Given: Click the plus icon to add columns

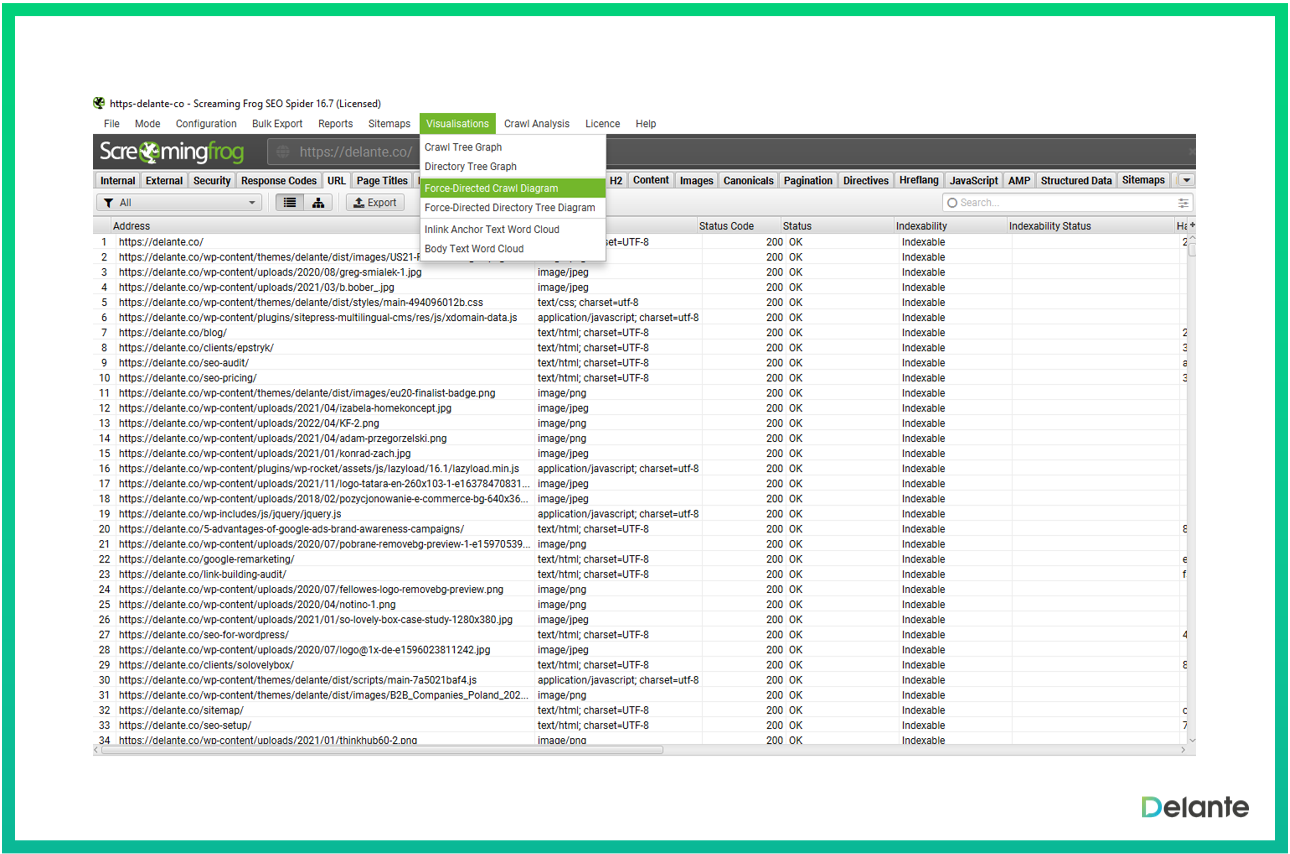Looking at the screenshot, I should pyautogui.click(x=1191, y=226).
